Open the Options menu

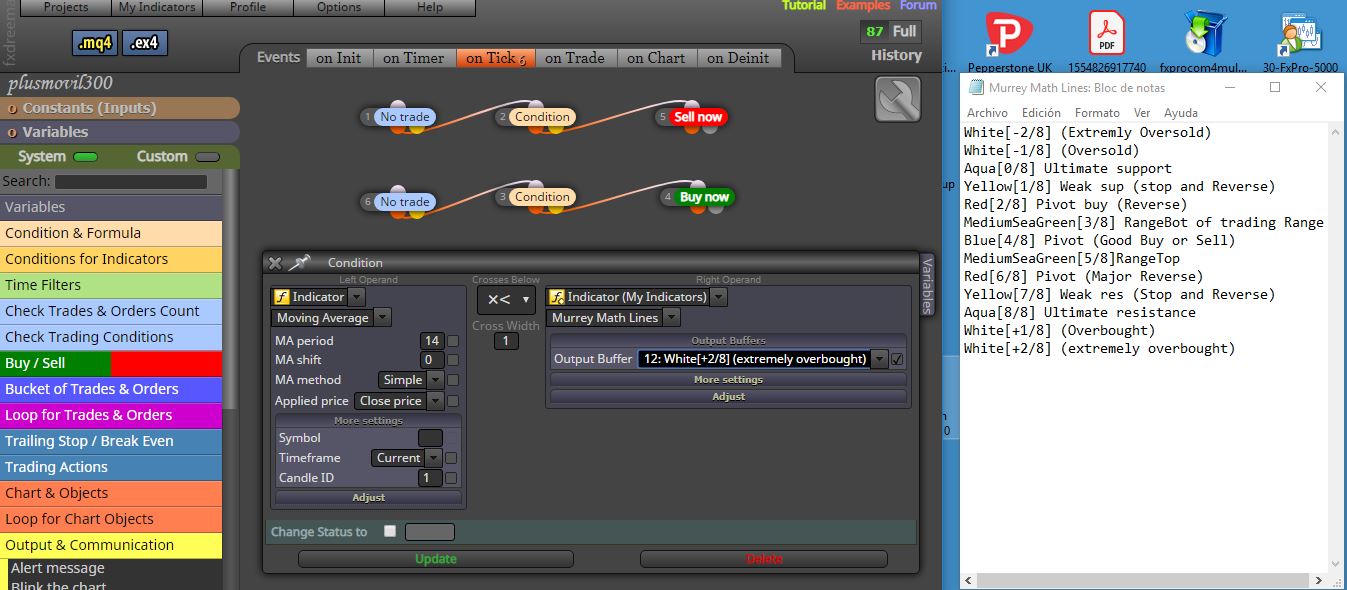point(339,7)
